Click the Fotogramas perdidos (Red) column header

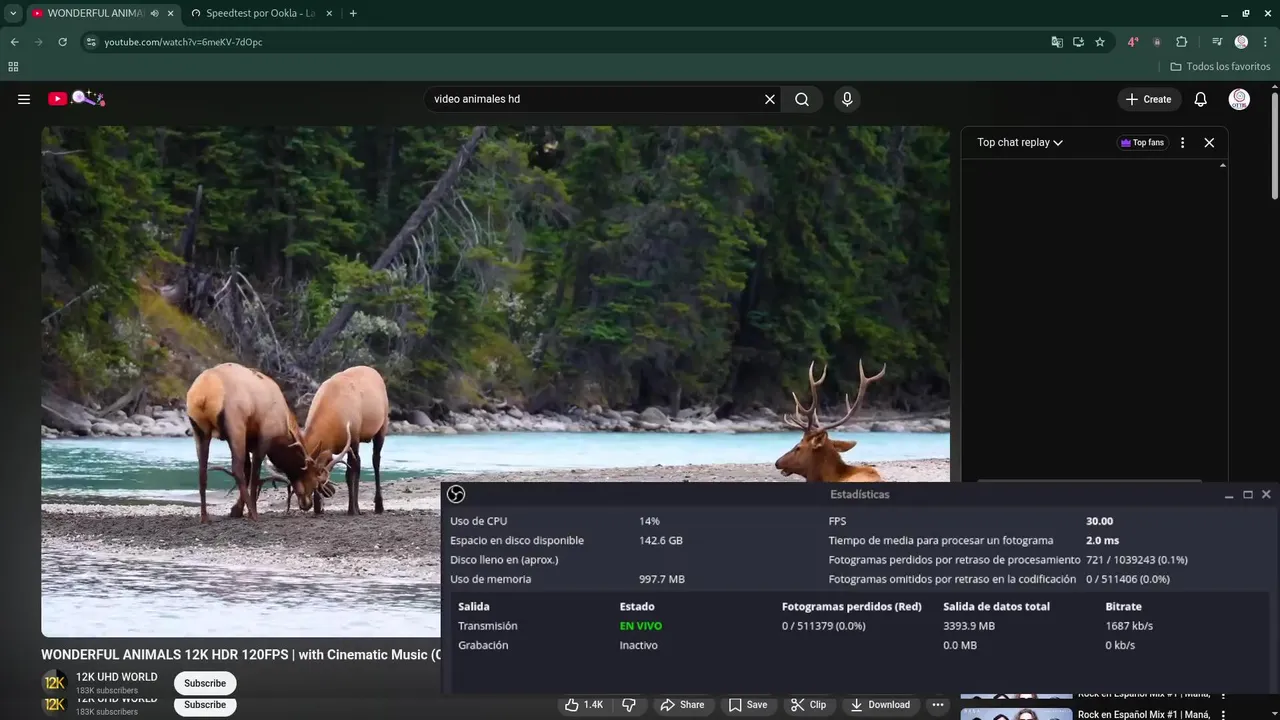(852, 606)
